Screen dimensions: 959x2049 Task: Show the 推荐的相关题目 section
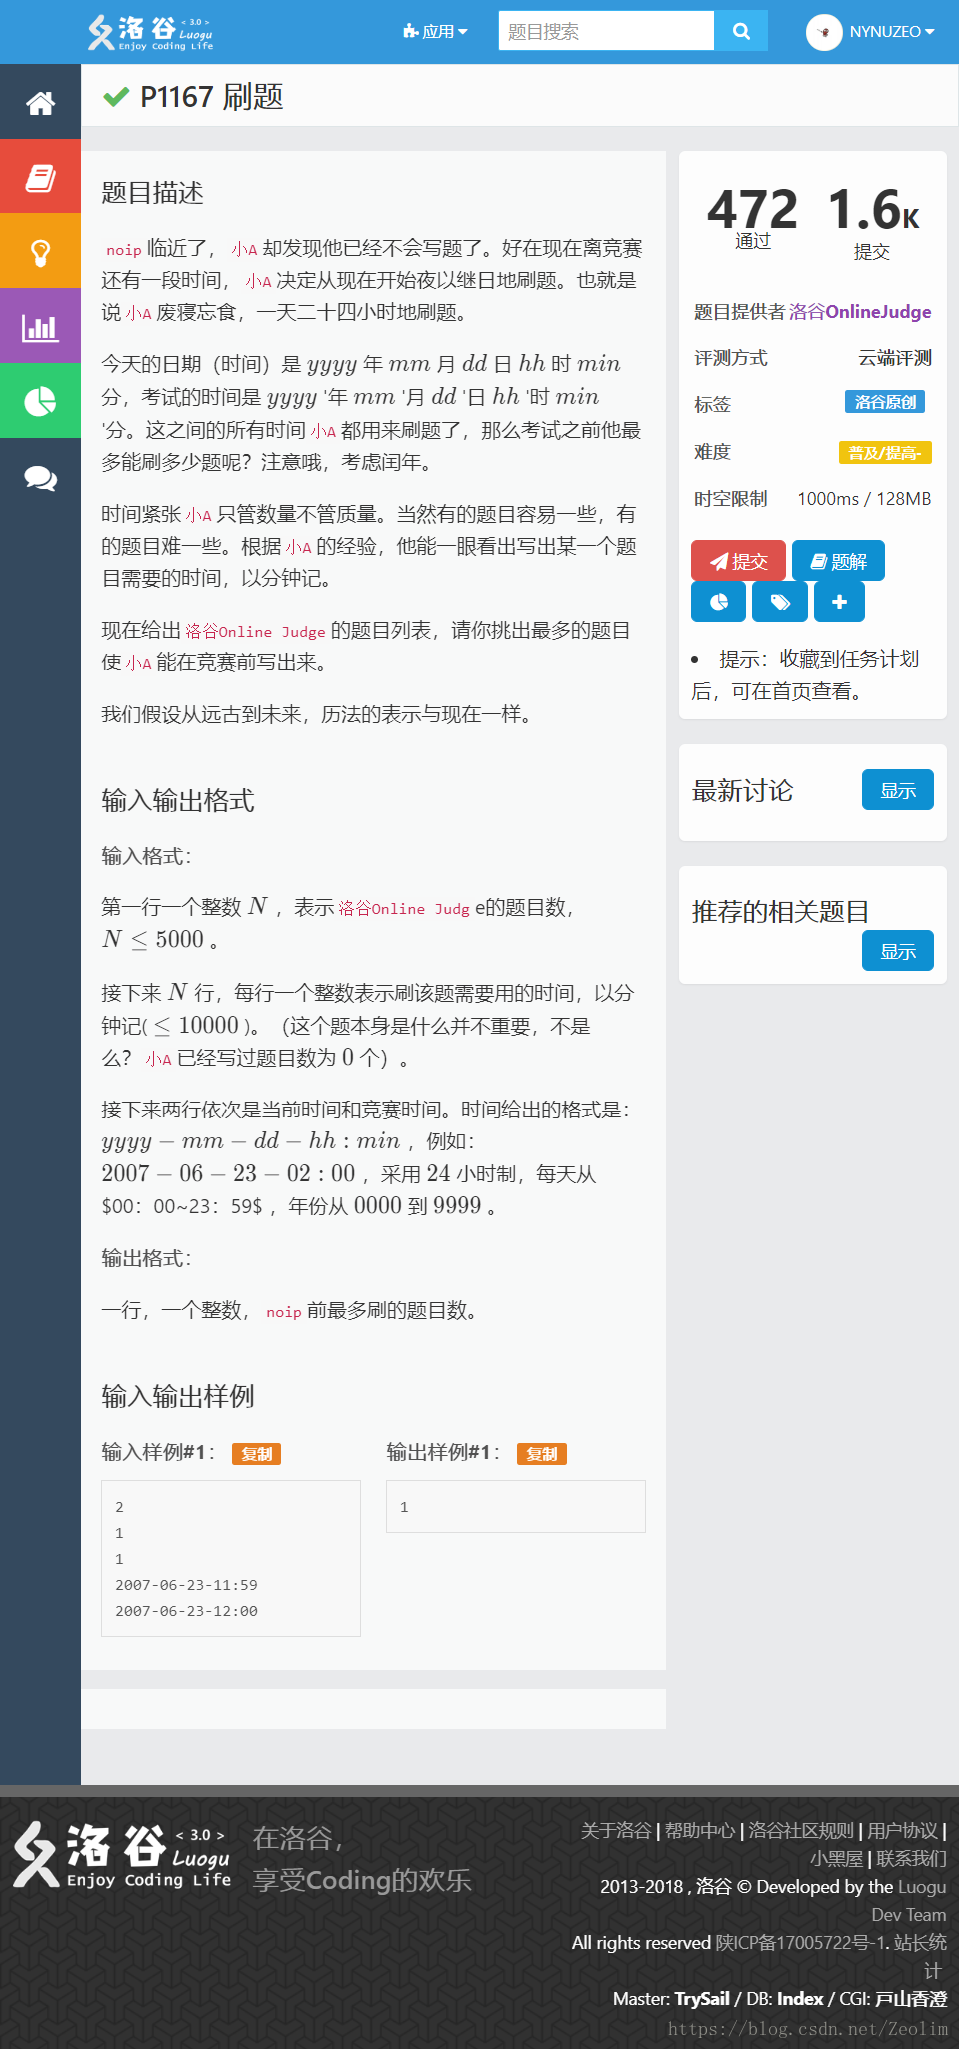tap(898, 951)
